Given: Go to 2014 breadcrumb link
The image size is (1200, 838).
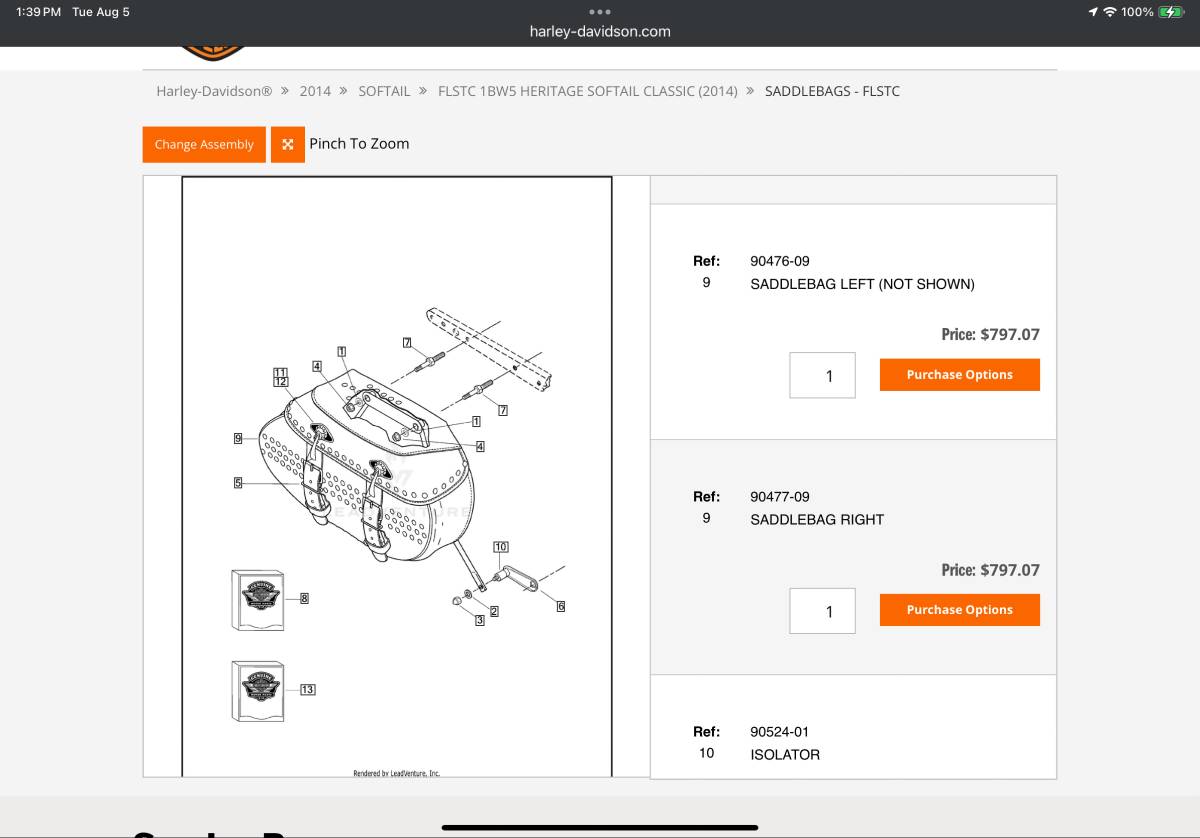Looking at the screenshot, I should click(315, 91).
